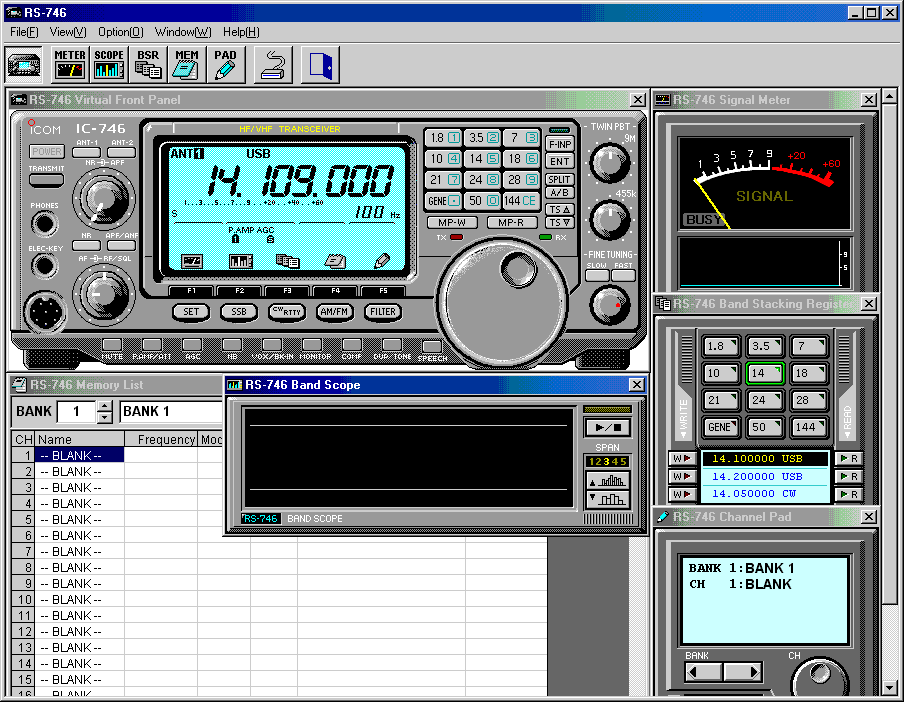This screenshot has width=904, height=702.
Task: Write to the 14.050000 CW register
Action: pyautogui.click(x=681, y=495)
